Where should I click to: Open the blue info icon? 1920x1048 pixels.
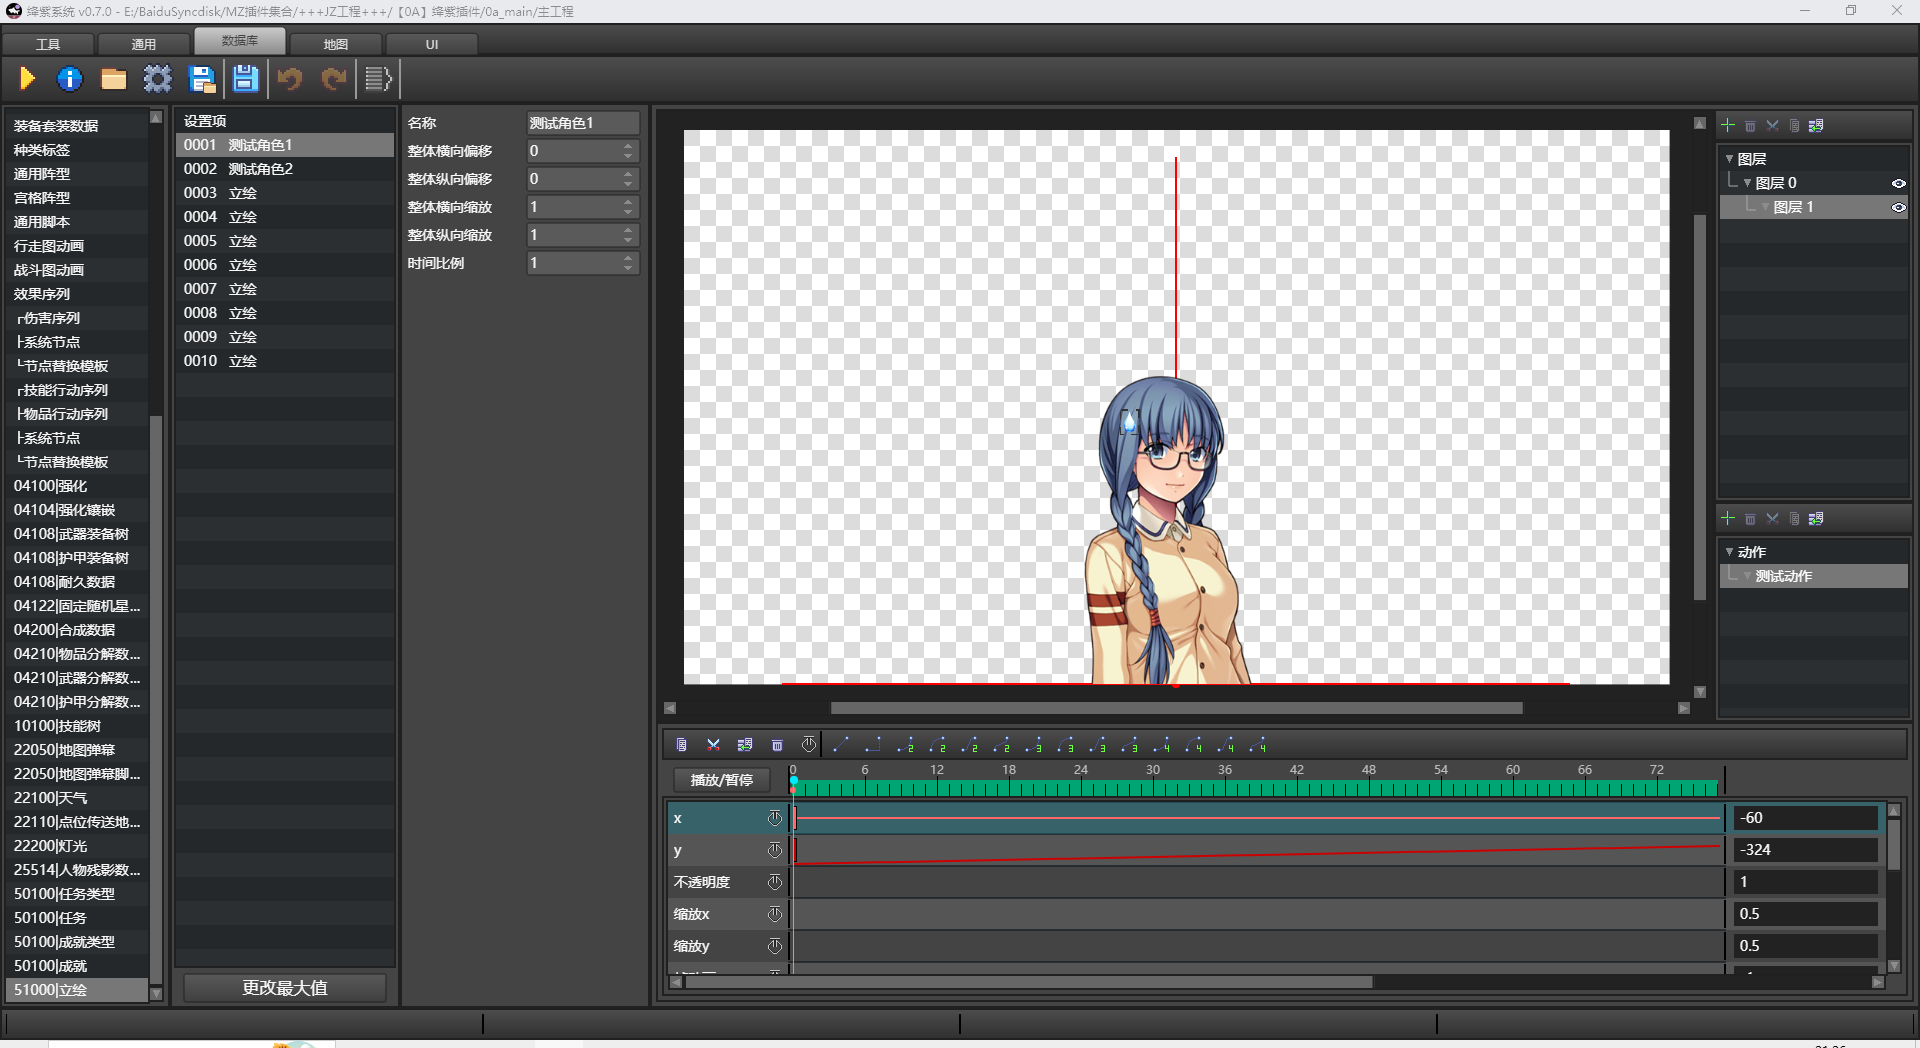pyautogui.click(x=70, y=79)
